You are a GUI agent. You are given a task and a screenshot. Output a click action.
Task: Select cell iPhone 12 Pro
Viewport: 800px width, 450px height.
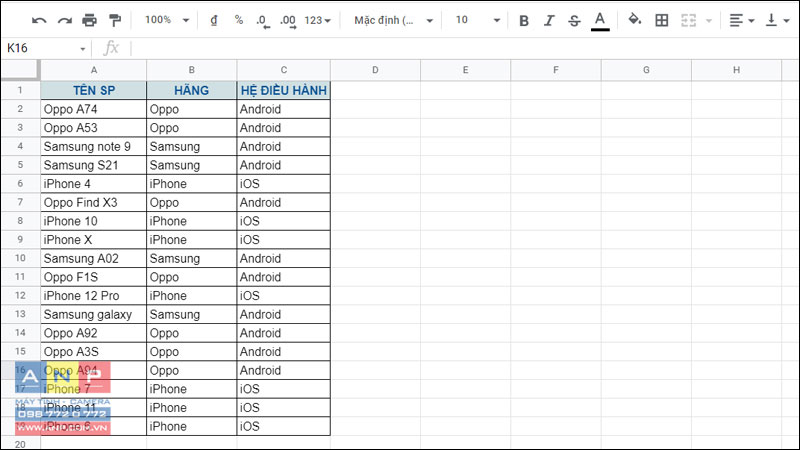pyautogui.click(x=94, y=295)
